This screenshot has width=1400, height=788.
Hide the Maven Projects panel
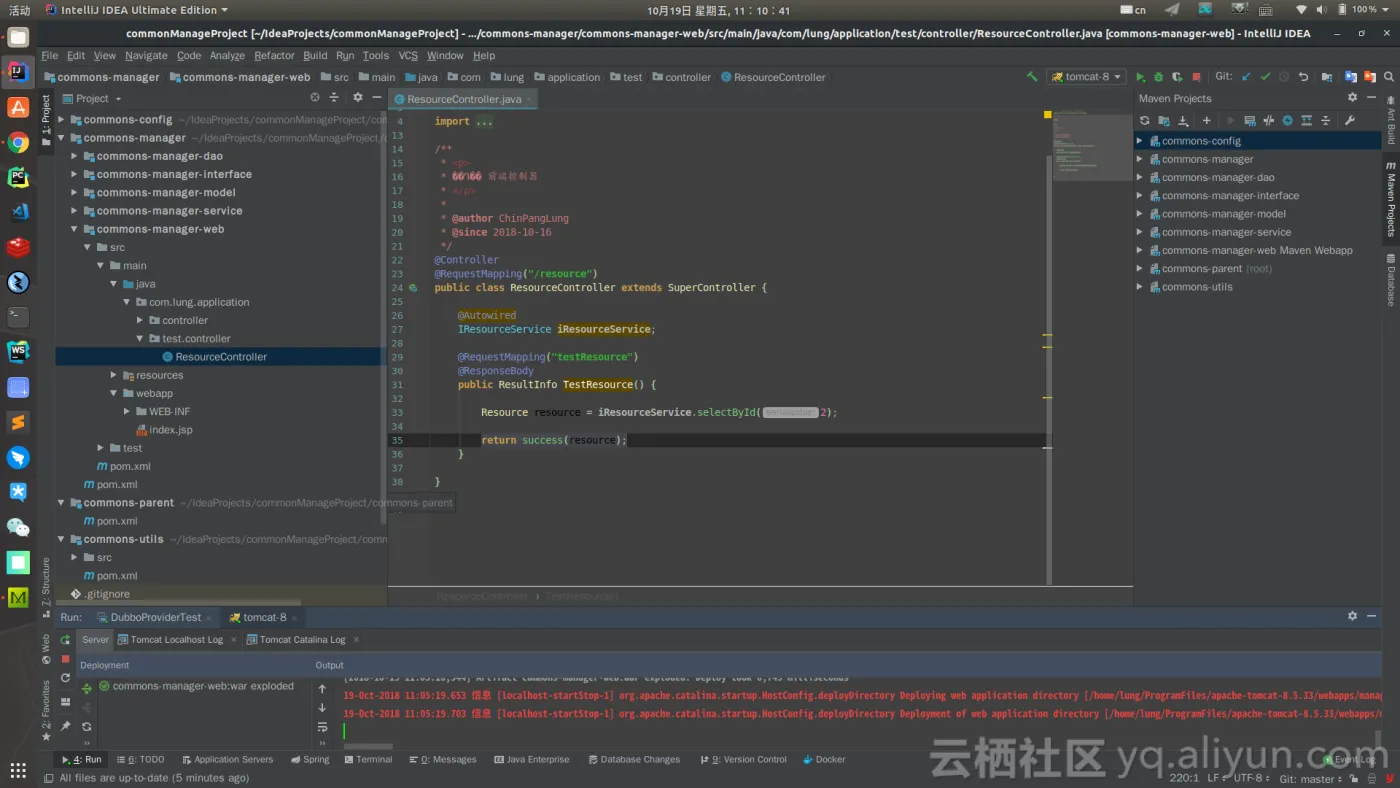pyautogui.click(x=1370, y=98)
